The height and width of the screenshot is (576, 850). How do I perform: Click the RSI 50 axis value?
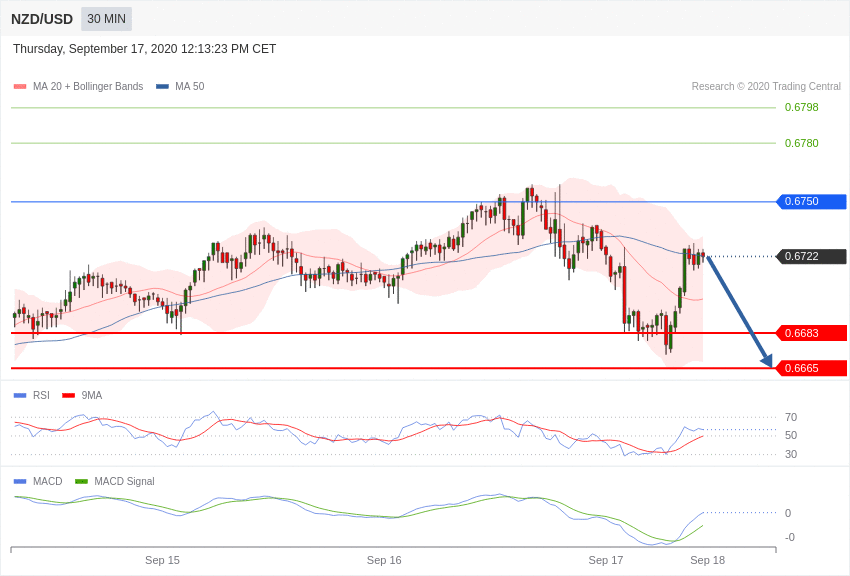[x=791, y=435]
